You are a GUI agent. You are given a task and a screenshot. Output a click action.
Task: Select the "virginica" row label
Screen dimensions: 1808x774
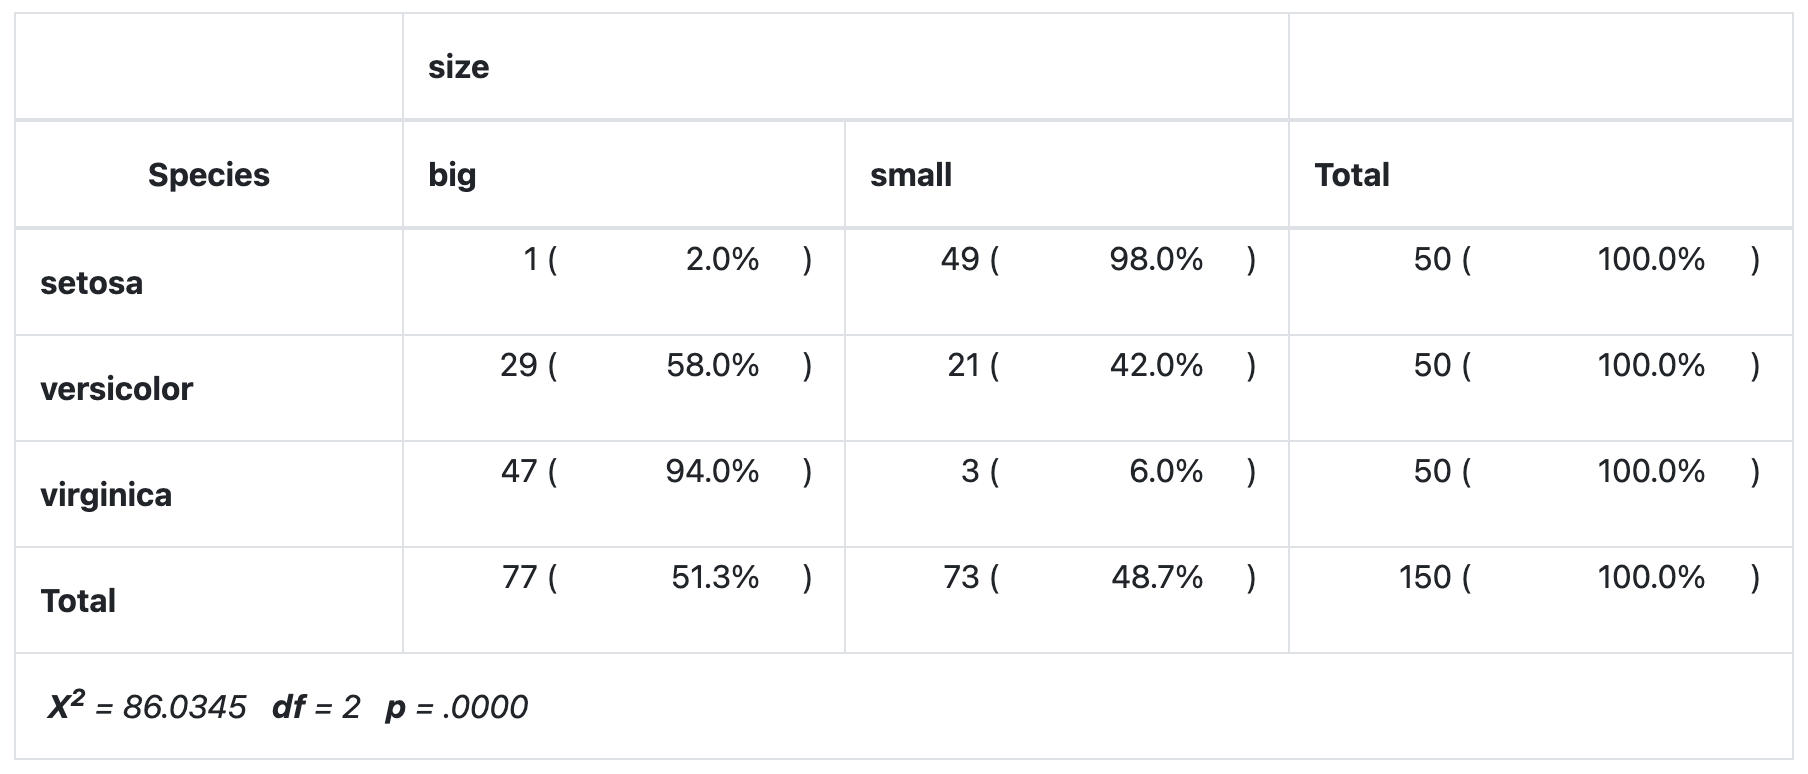106,495
